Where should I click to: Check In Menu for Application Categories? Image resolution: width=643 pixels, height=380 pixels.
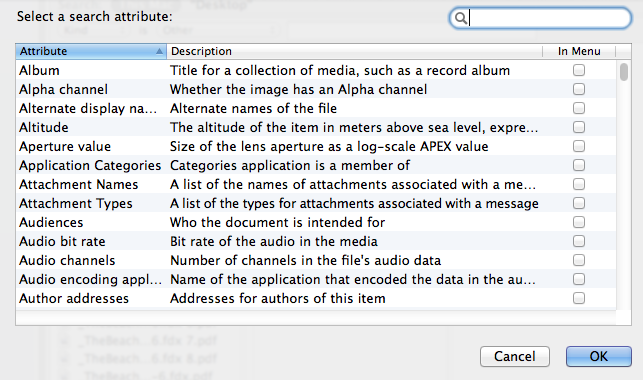pos(579,165)
